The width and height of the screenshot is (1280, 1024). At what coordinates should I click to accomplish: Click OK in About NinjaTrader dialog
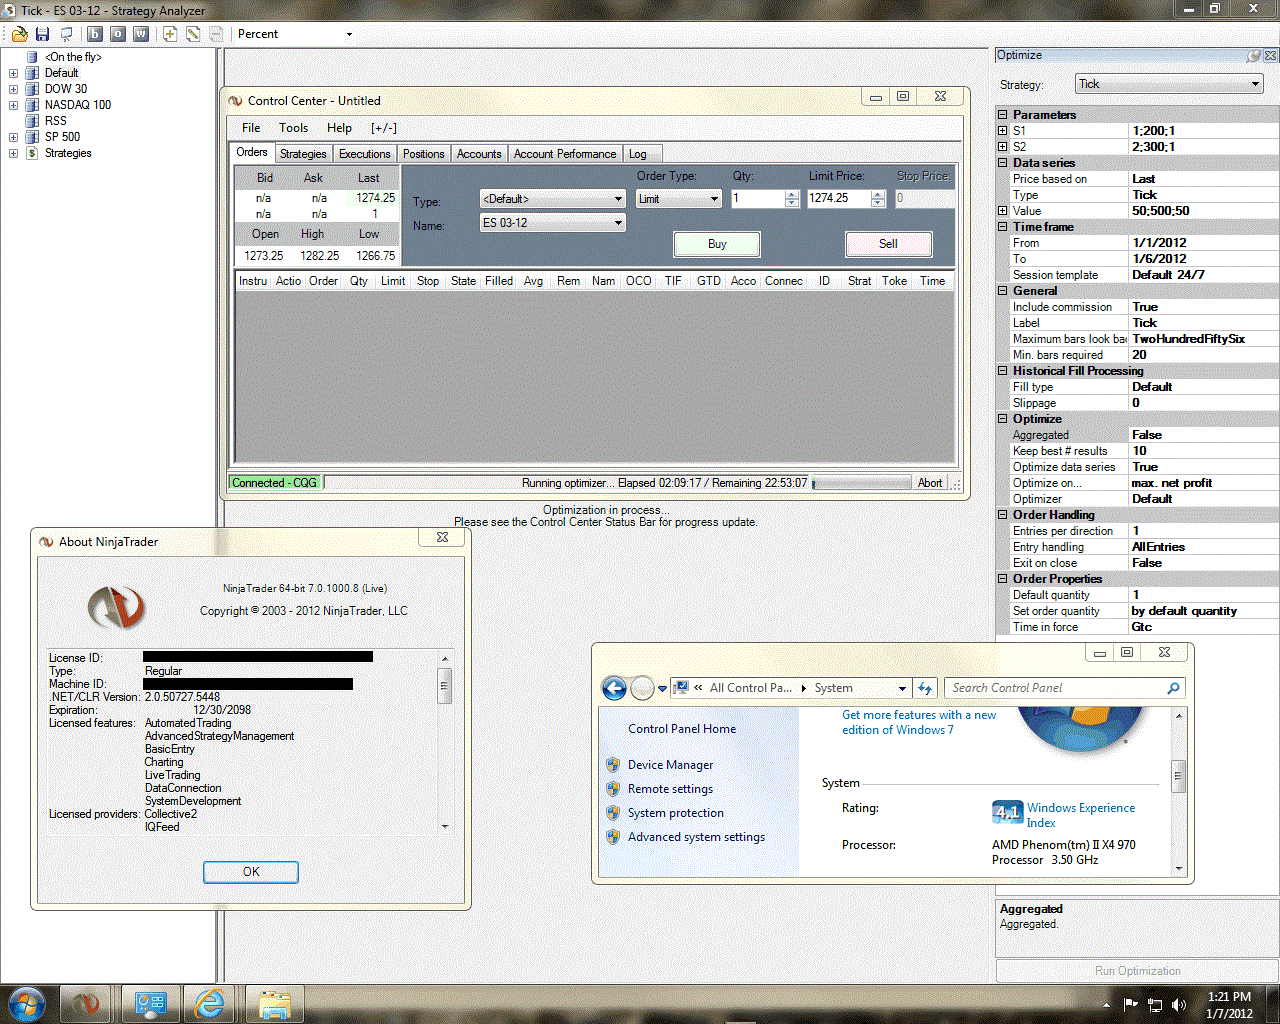coord(251,872)
